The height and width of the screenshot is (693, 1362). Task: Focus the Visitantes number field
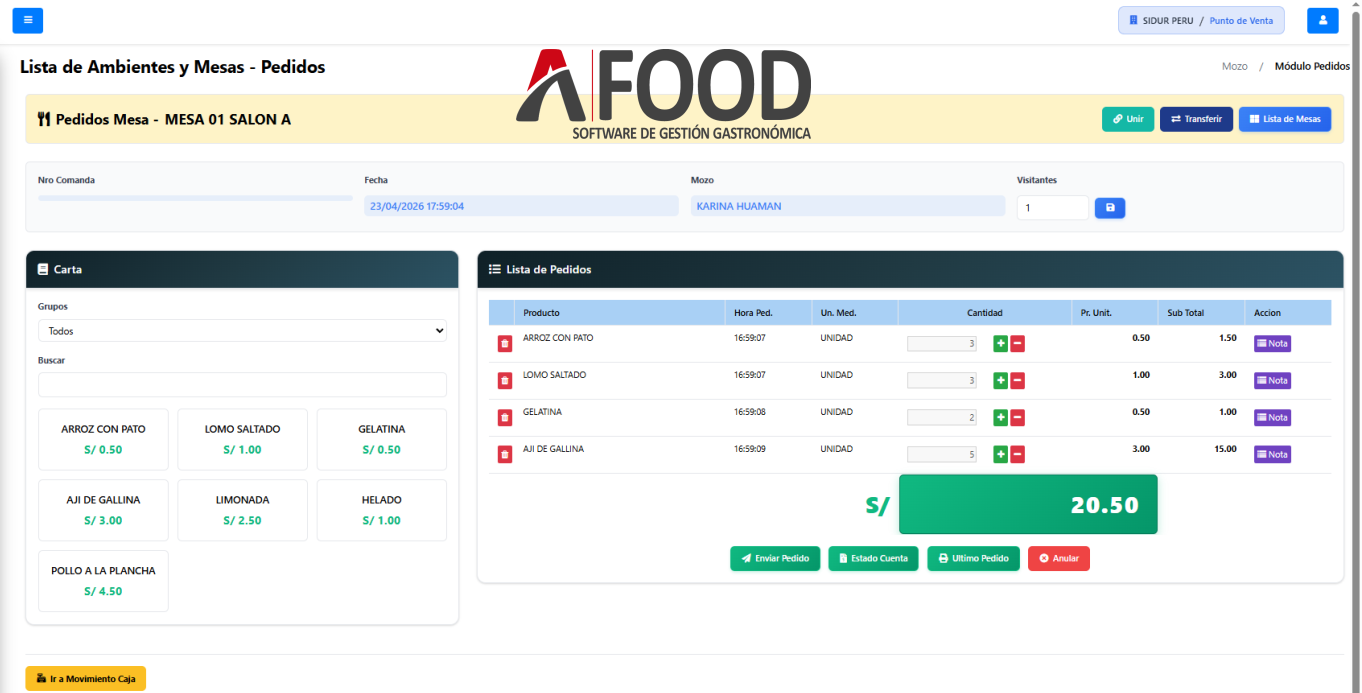tap(1053, 208)
